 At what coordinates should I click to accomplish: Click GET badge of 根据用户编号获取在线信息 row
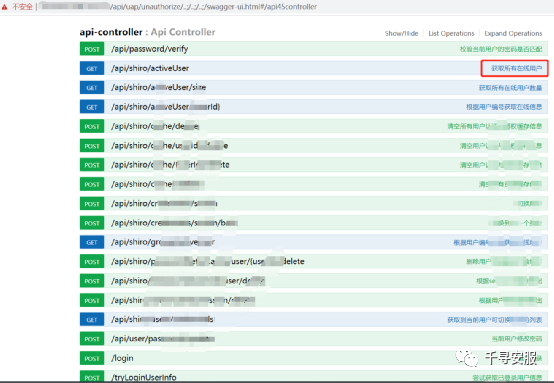[x=92, y=107]
